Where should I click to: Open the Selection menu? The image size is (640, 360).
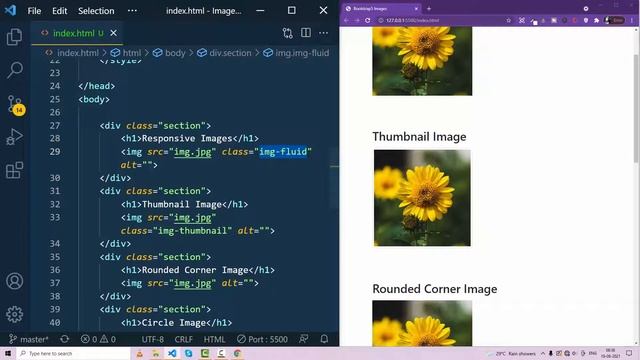[x=96, y=11]
